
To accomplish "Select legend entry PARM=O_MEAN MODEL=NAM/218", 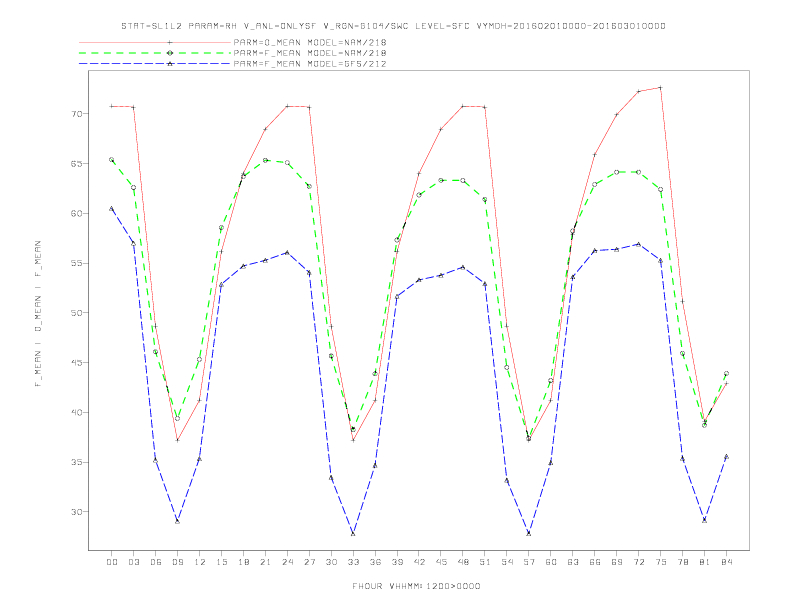I will pyautogui.click(x=310, y=42).
